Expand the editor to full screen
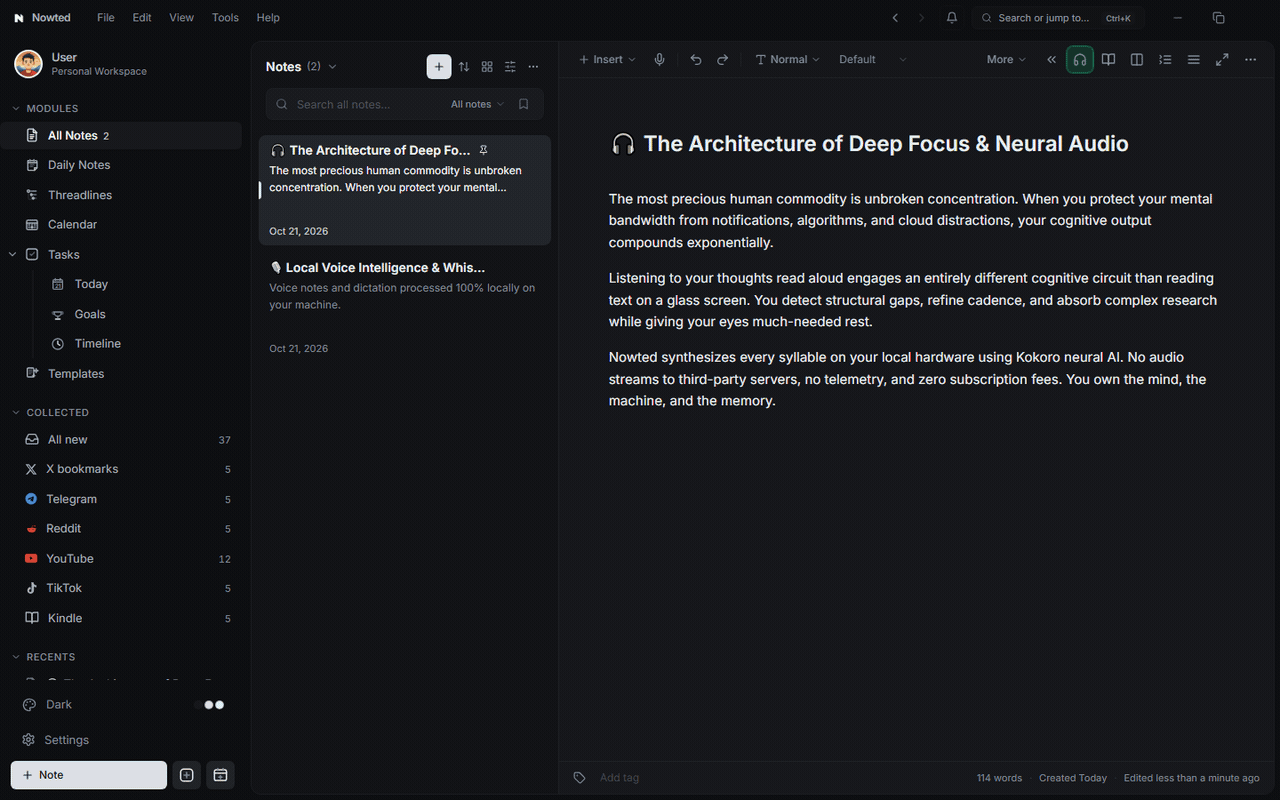Viewport: 1280px width, 800px height. click(1222, 60)
